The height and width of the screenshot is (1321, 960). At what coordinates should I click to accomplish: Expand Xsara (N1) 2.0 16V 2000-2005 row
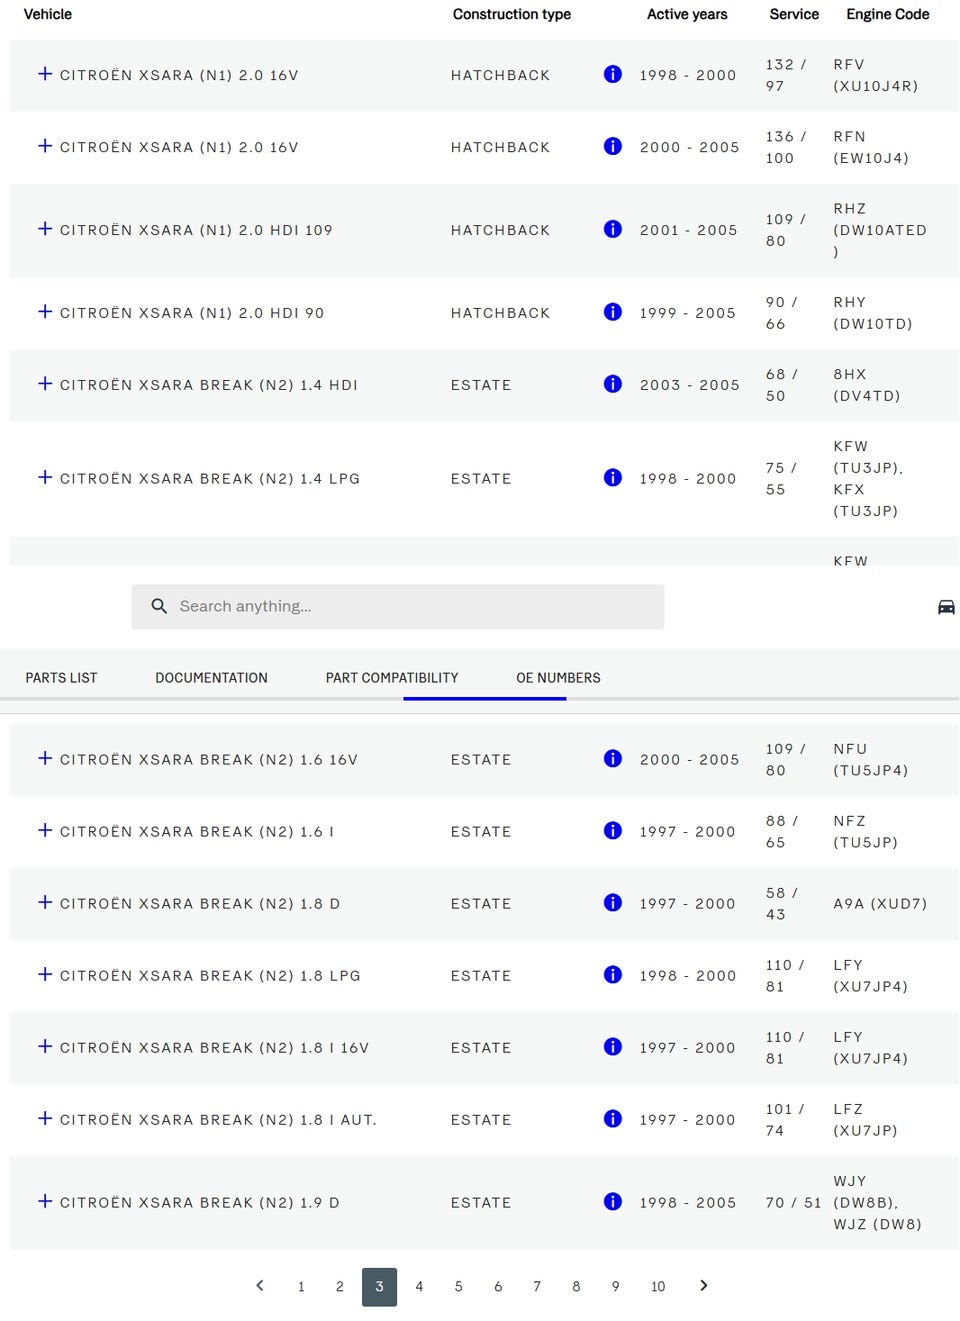click(x=45, y=146)
